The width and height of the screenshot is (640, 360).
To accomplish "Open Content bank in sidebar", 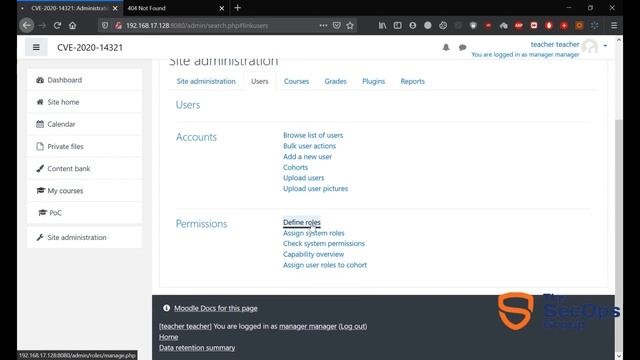I will click(x=85, y=169).
